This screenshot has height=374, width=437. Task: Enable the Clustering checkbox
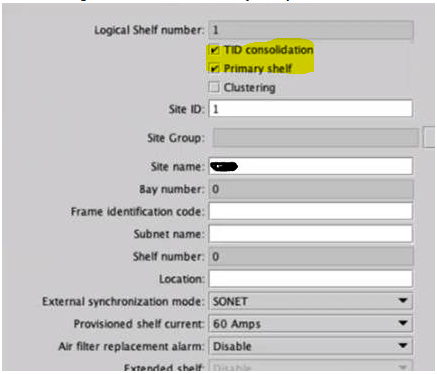214,87
